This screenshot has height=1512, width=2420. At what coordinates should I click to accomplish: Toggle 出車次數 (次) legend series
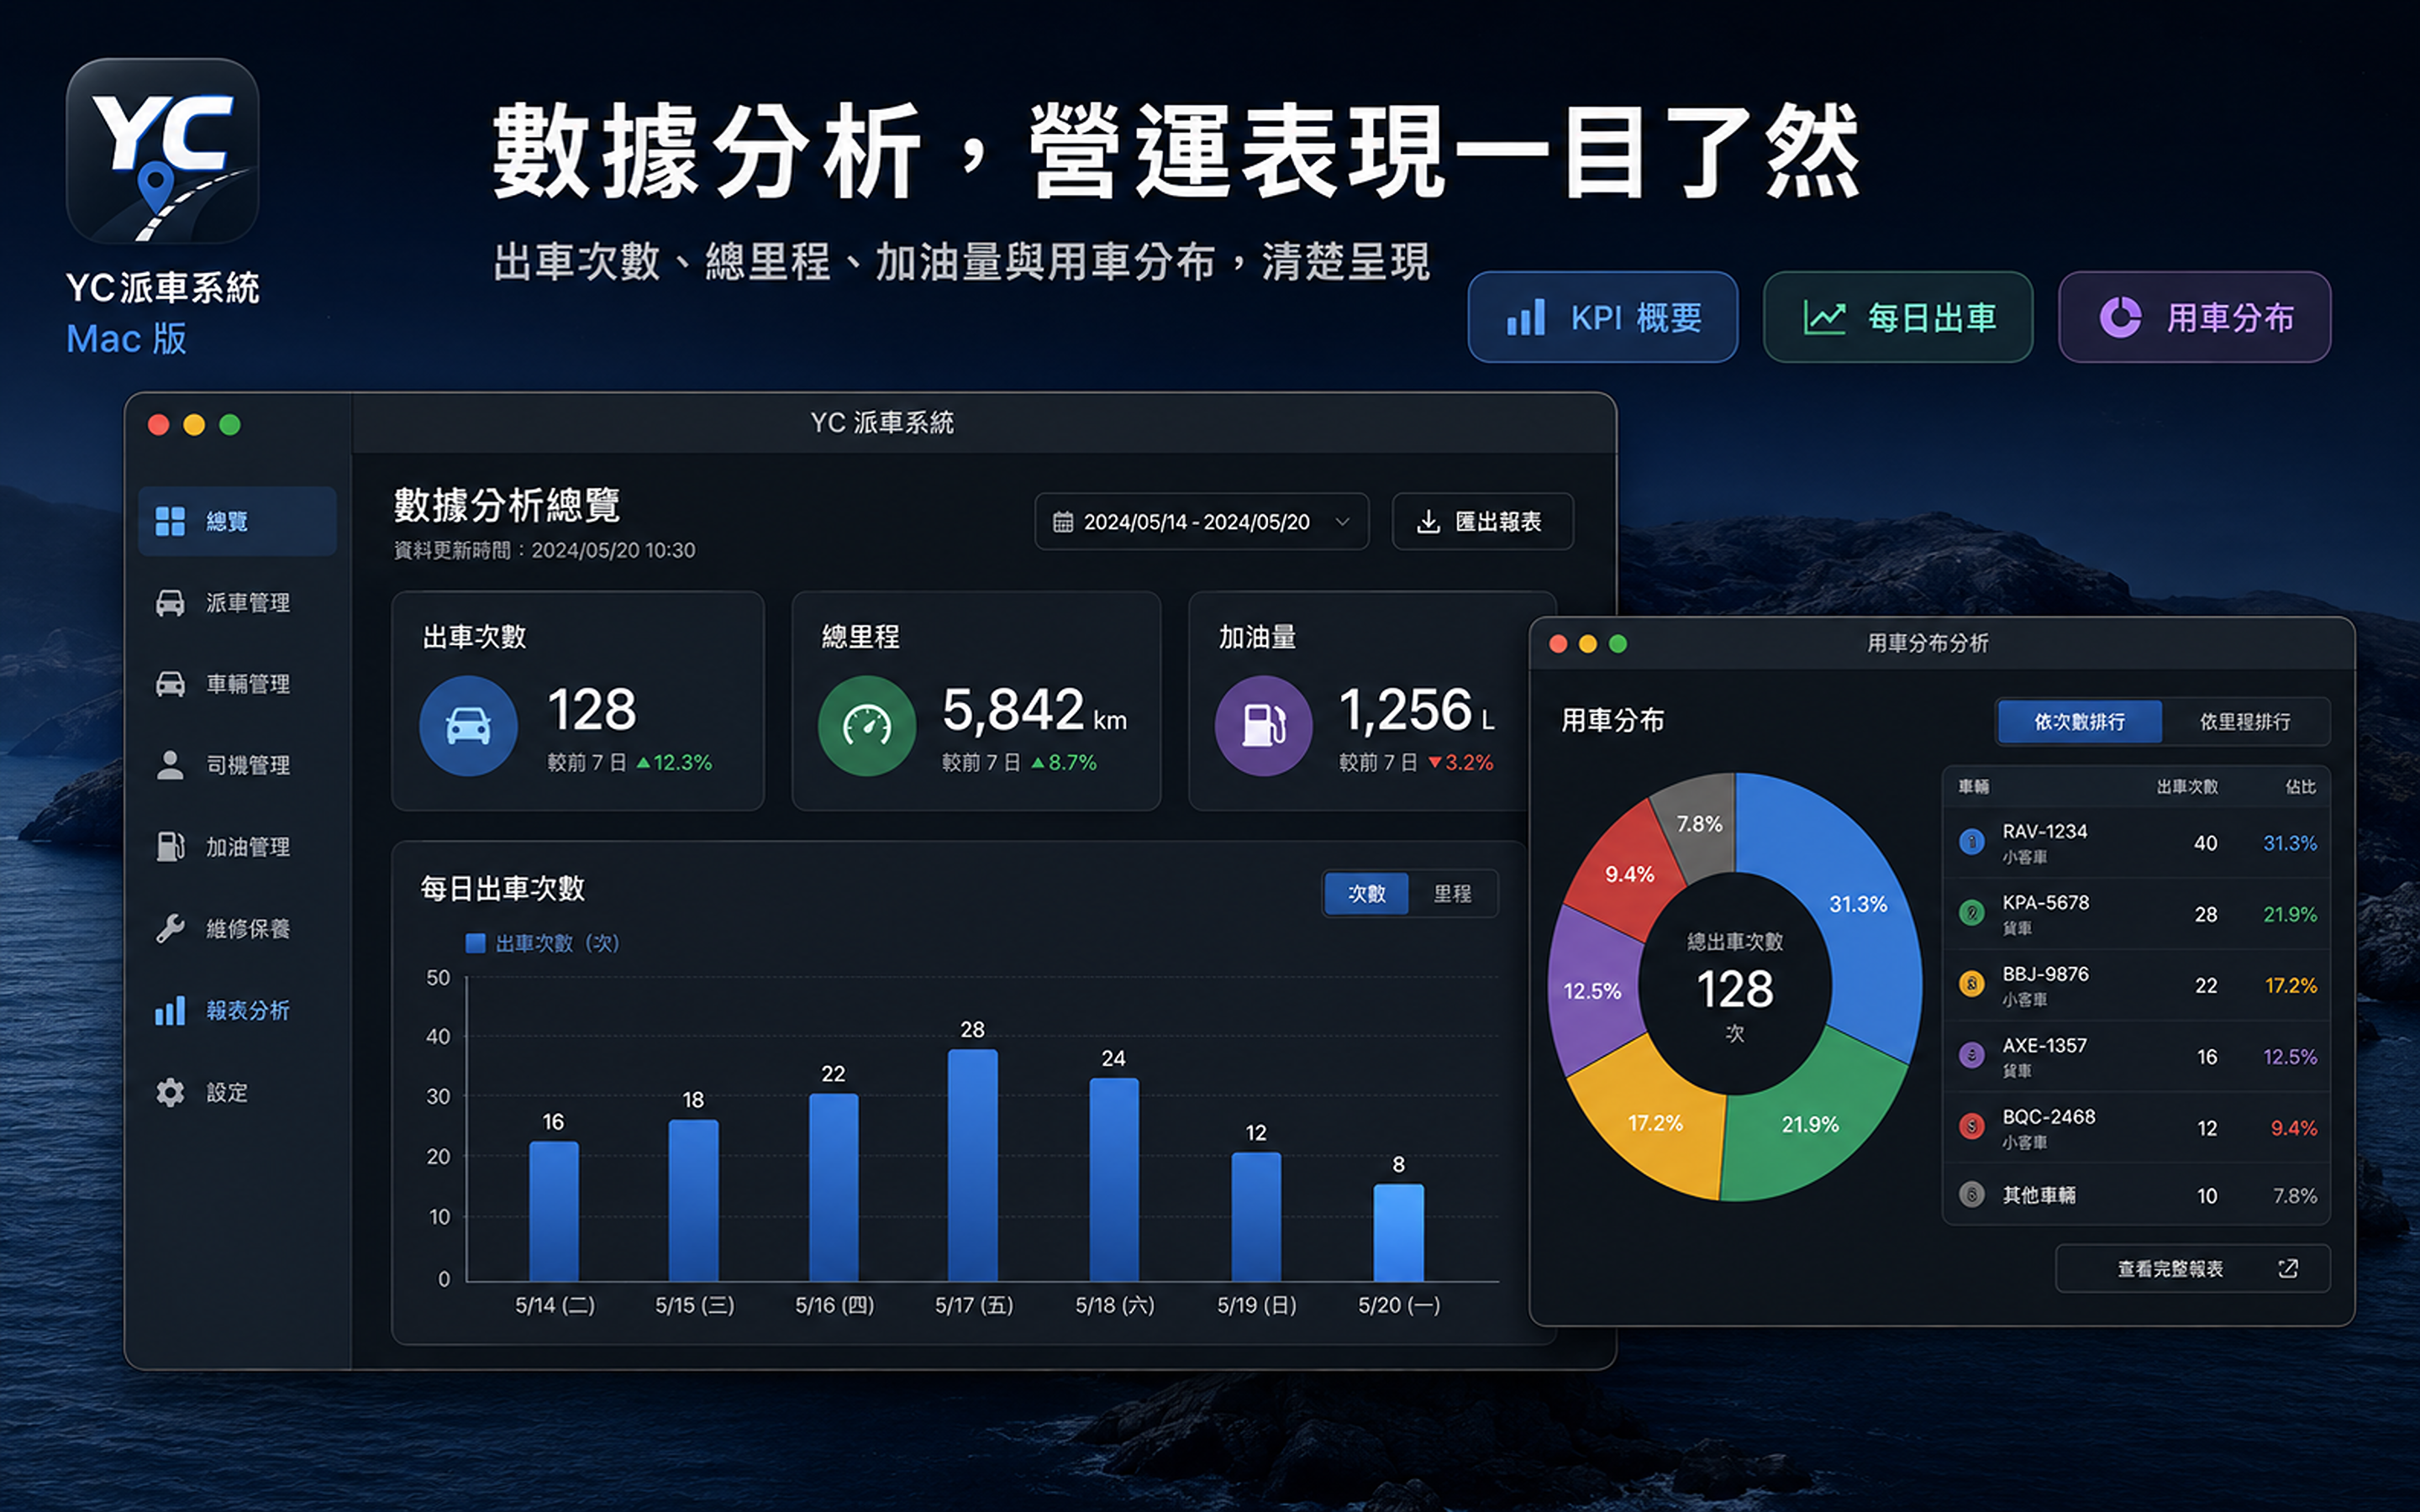(x=543, y=943)
